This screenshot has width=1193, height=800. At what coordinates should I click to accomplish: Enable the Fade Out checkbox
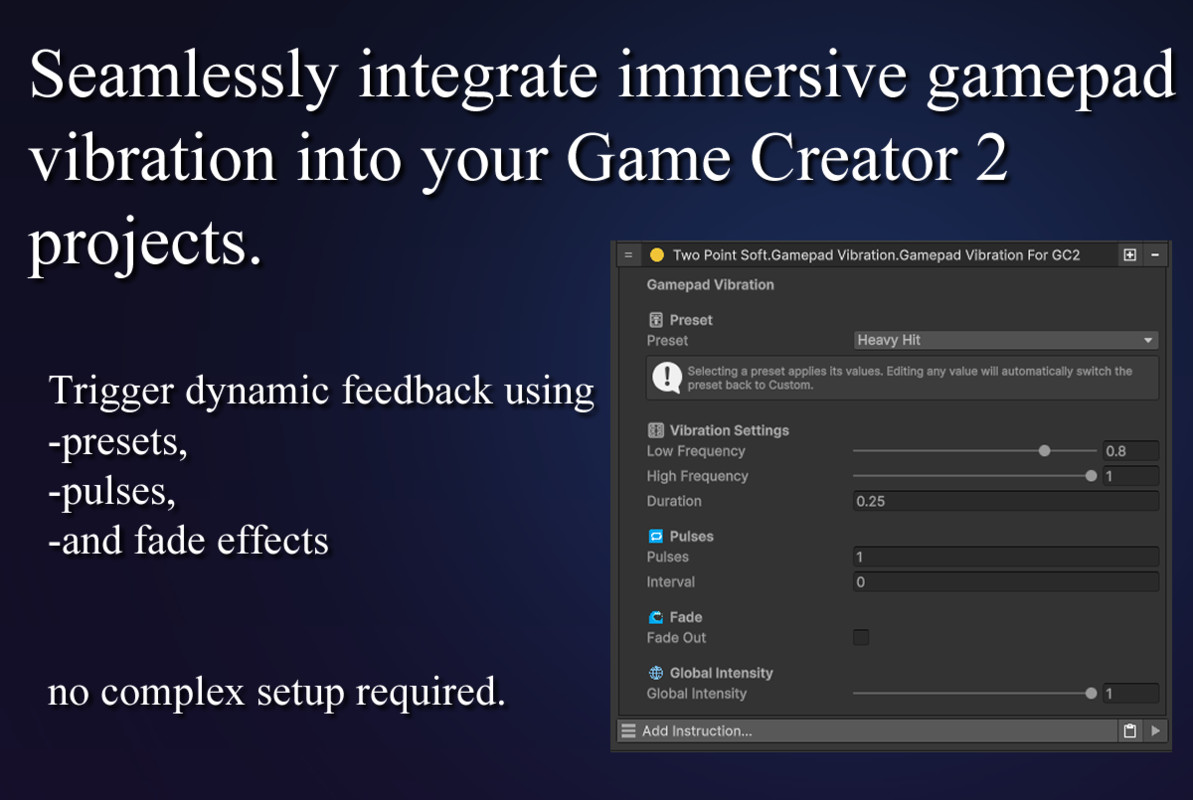click(861, 637)
